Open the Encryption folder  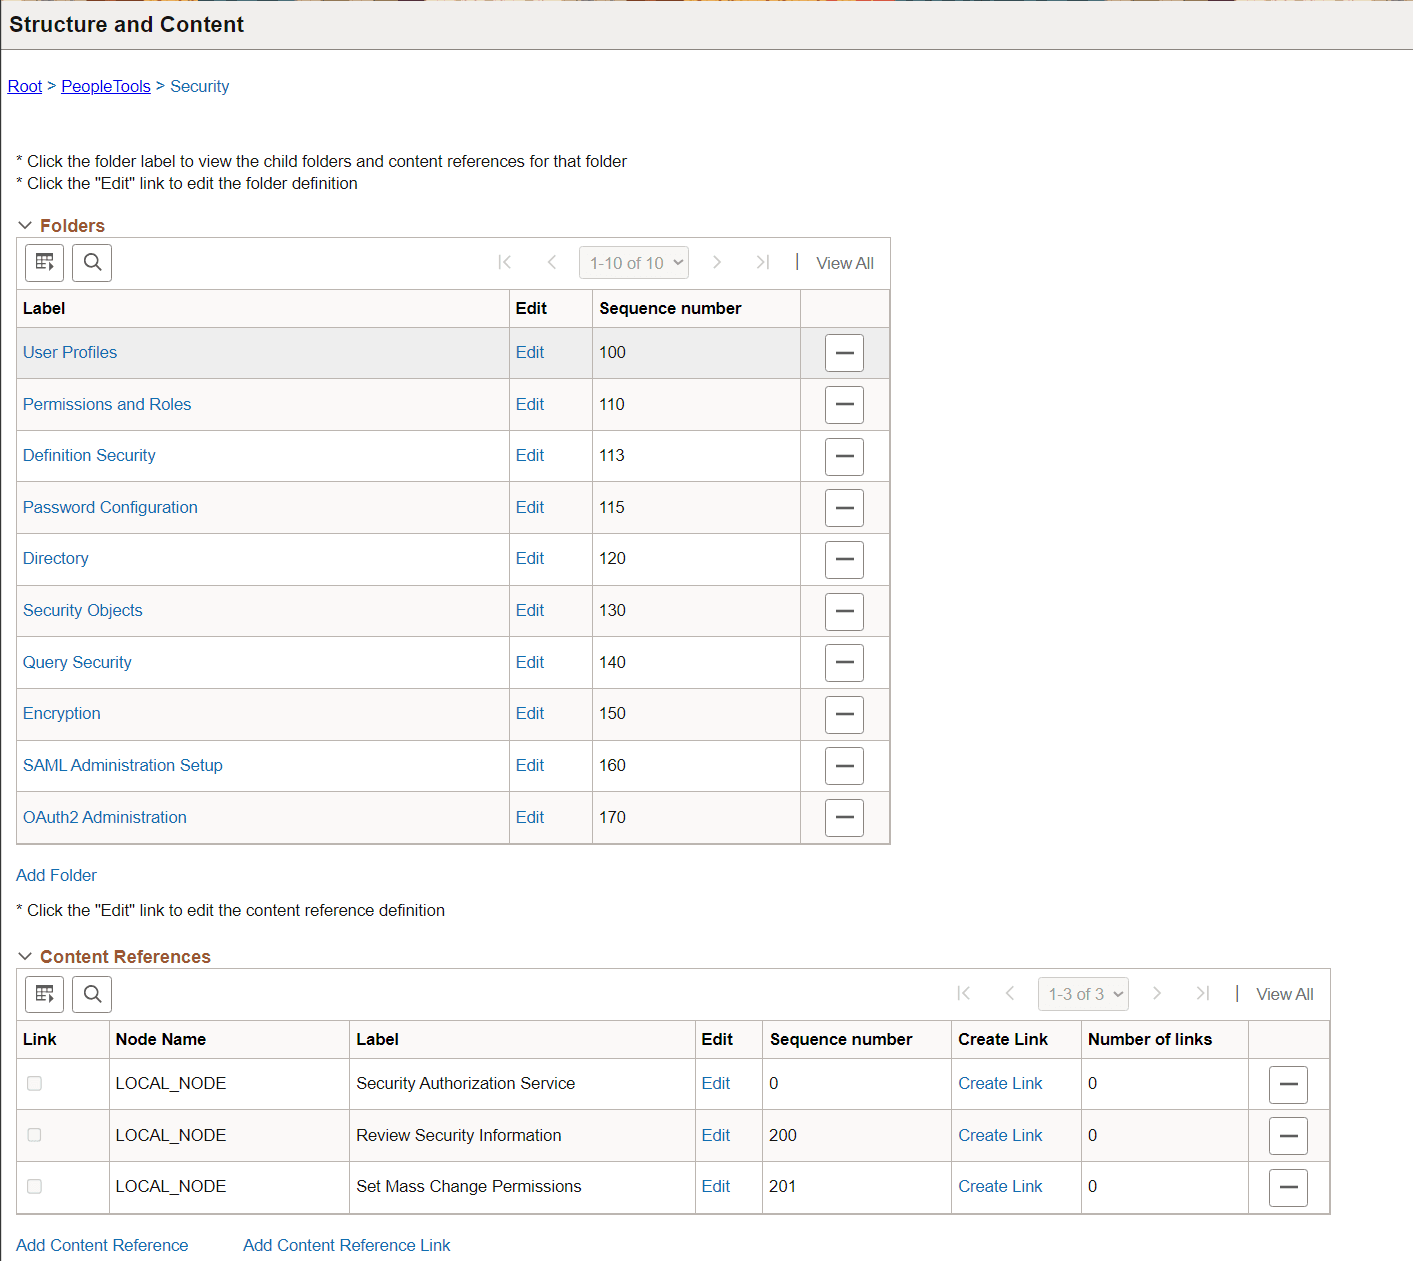pyautogui.click(x=62, y=713)
